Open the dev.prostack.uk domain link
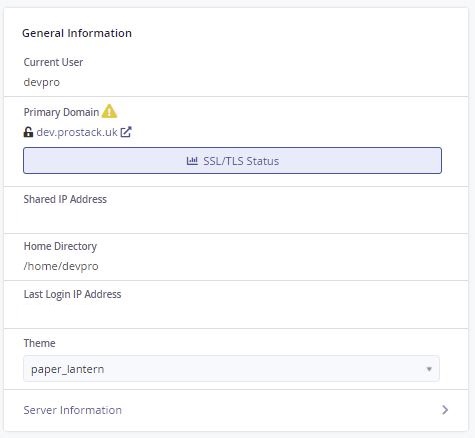 [x=77, y=132]
